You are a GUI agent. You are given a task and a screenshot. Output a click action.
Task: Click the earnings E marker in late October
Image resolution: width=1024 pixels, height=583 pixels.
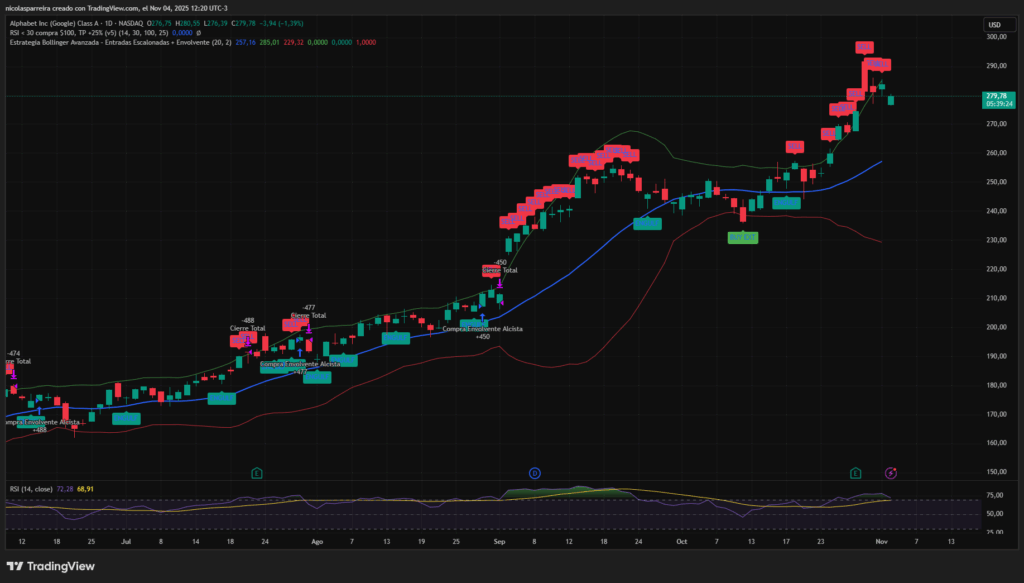tap(855, 472)
